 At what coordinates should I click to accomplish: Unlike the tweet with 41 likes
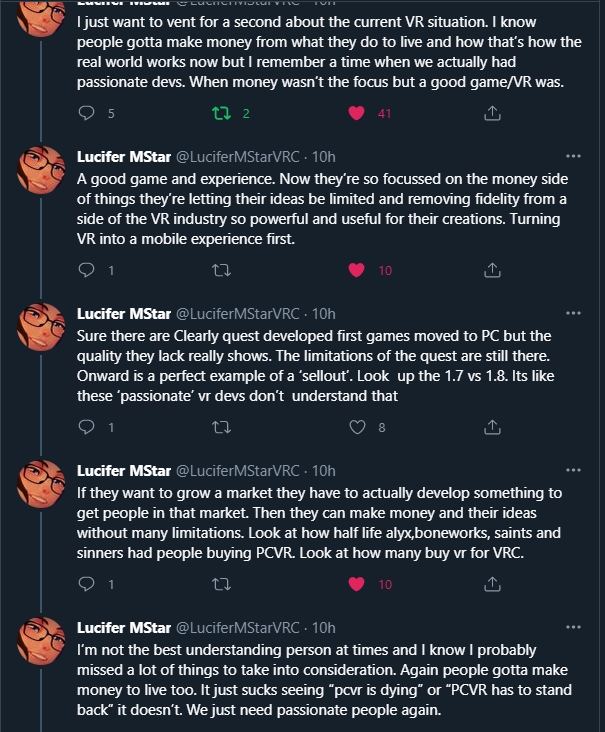click(x=356, y=114)
